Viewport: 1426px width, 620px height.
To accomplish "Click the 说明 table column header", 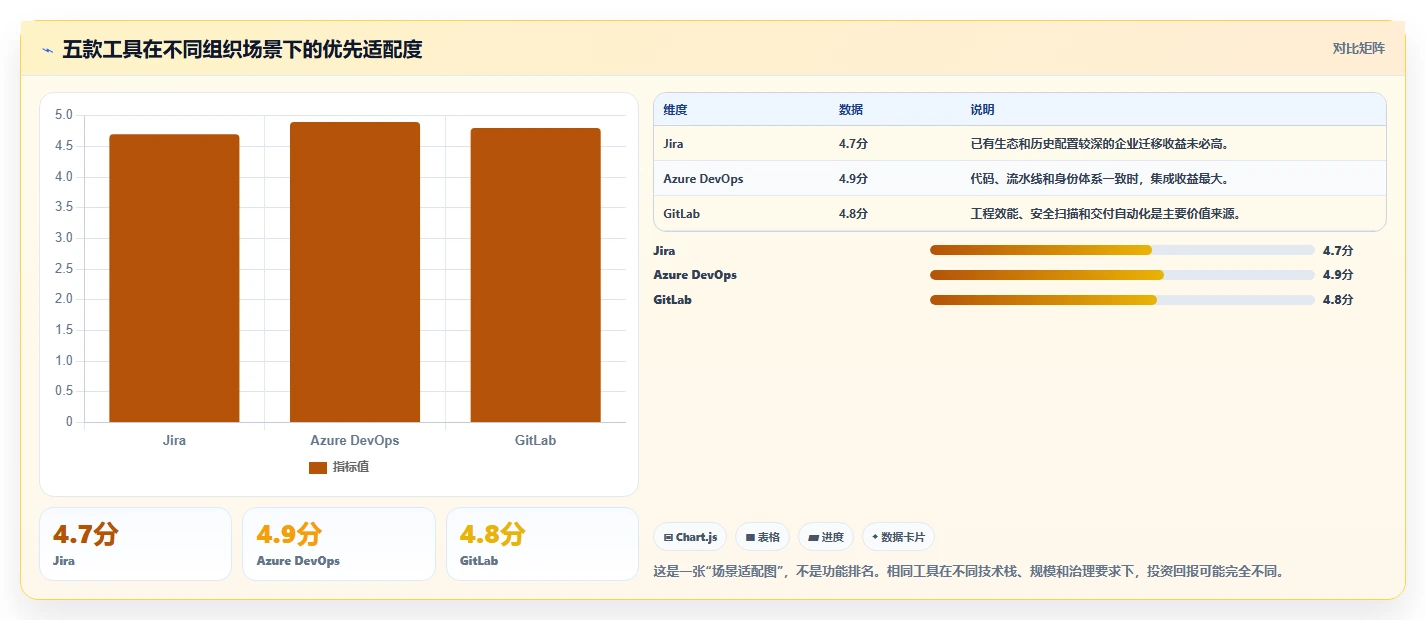I will [x=982, y=110].
